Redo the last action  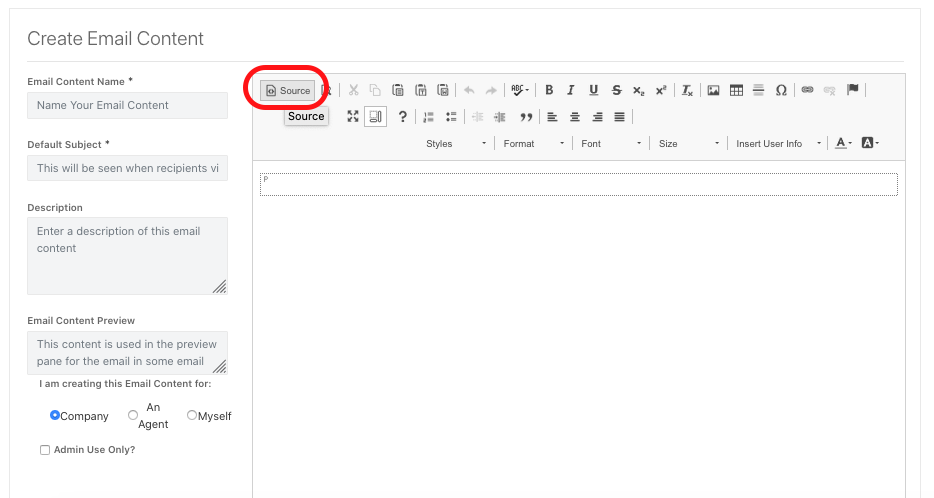tap(491, 90)
